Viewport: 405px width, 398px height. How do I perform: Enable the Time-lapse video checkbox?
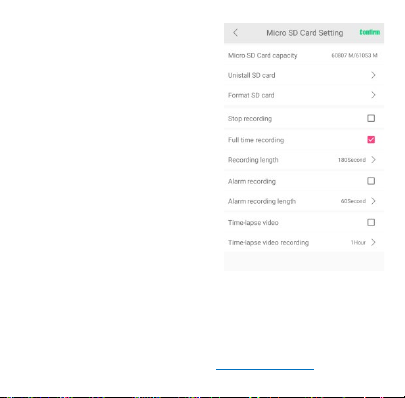pos(371,222)
